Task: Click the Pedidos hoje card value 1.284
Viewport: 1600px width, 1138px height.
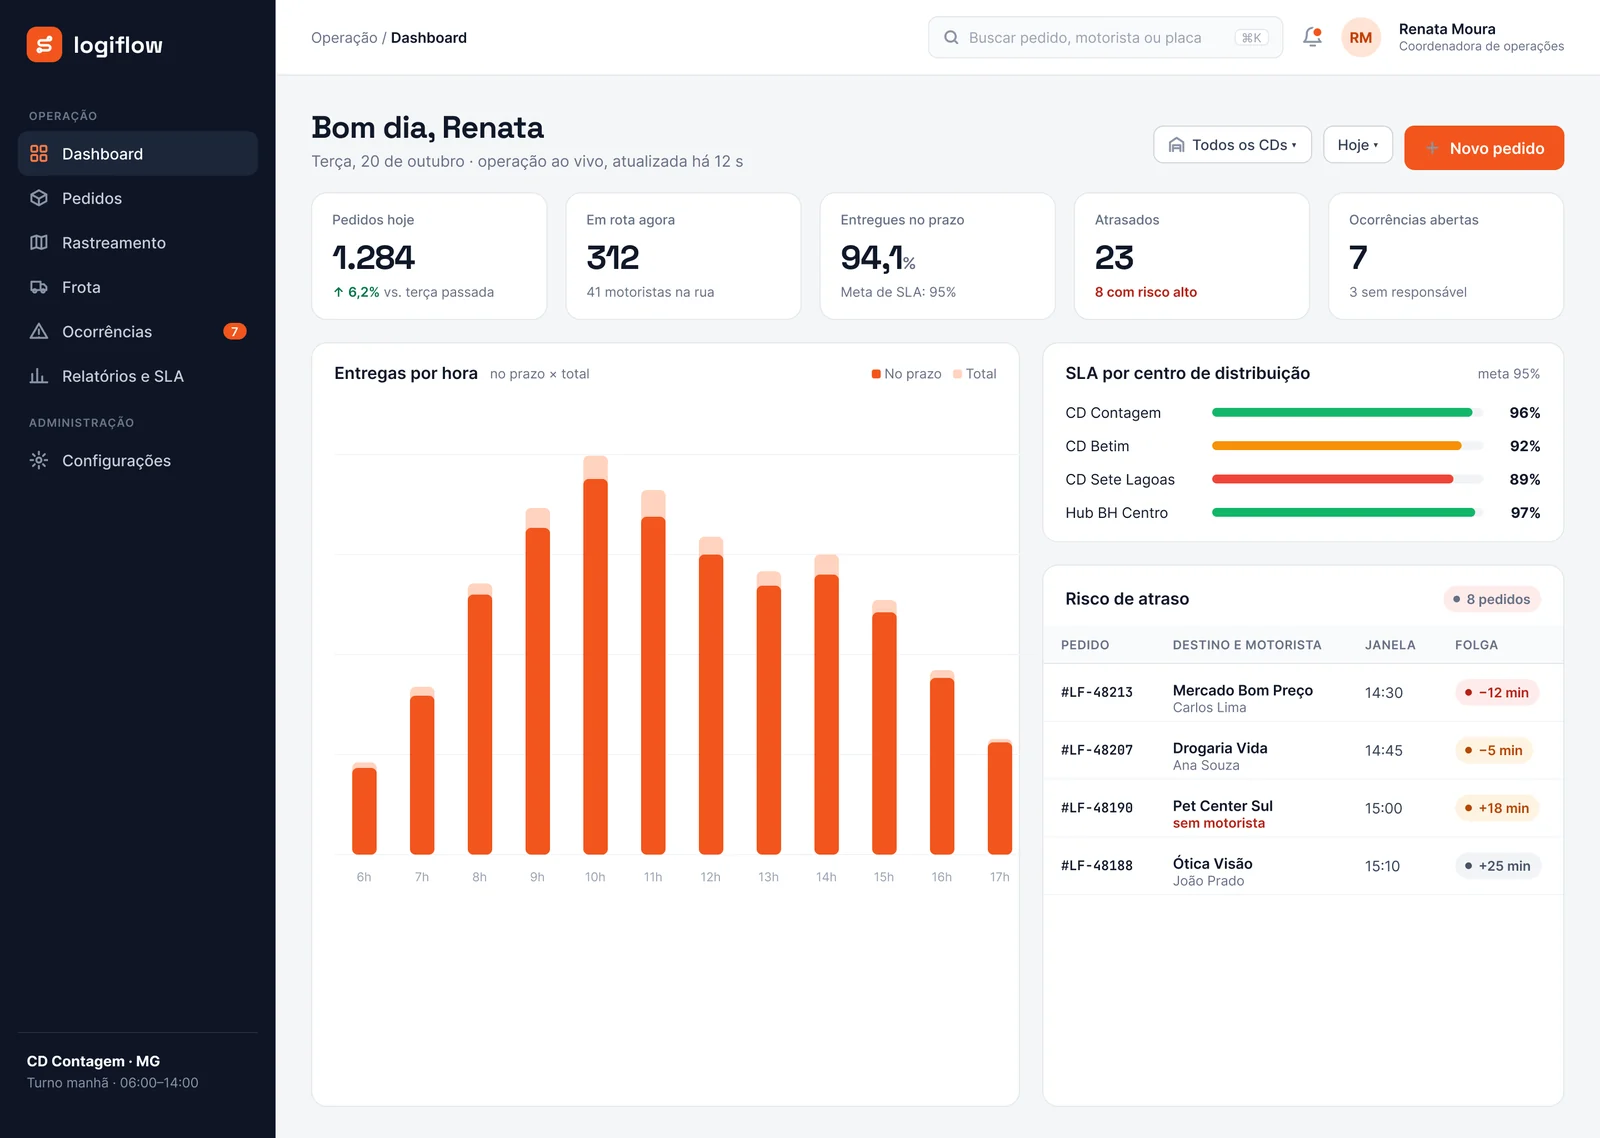Action: (x=373, y=258)
